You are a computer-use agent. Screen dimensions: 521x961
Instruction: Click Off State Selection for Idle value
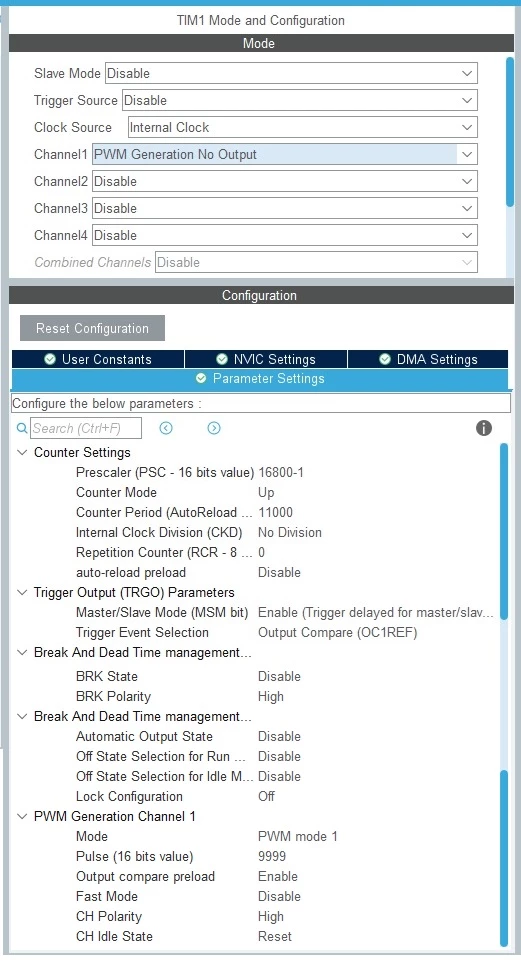pos(280,777)
